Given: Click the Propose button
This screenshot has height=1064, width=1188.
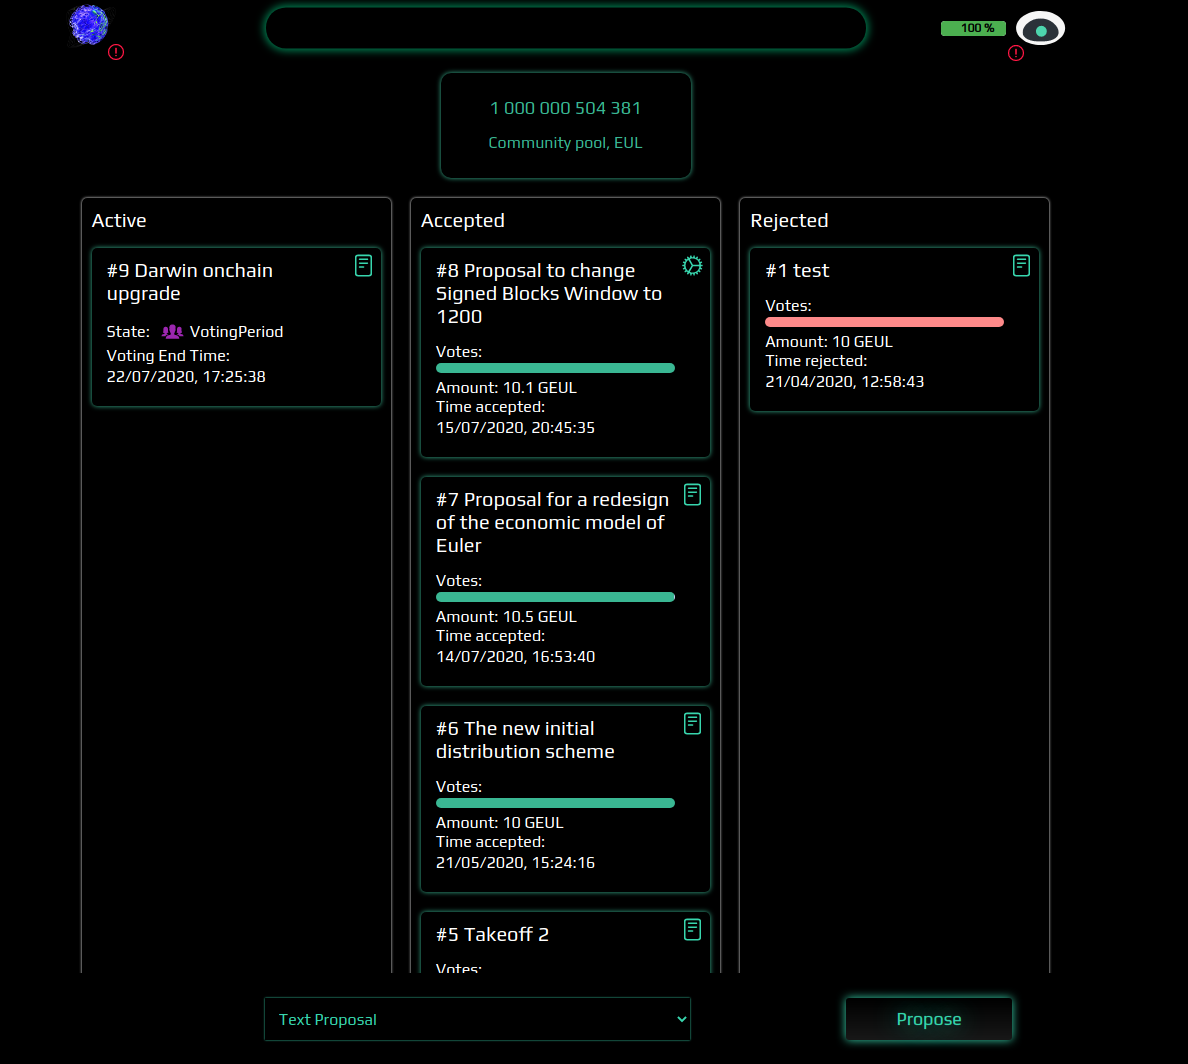Looking at the screenshot, I should point(929,1019).
